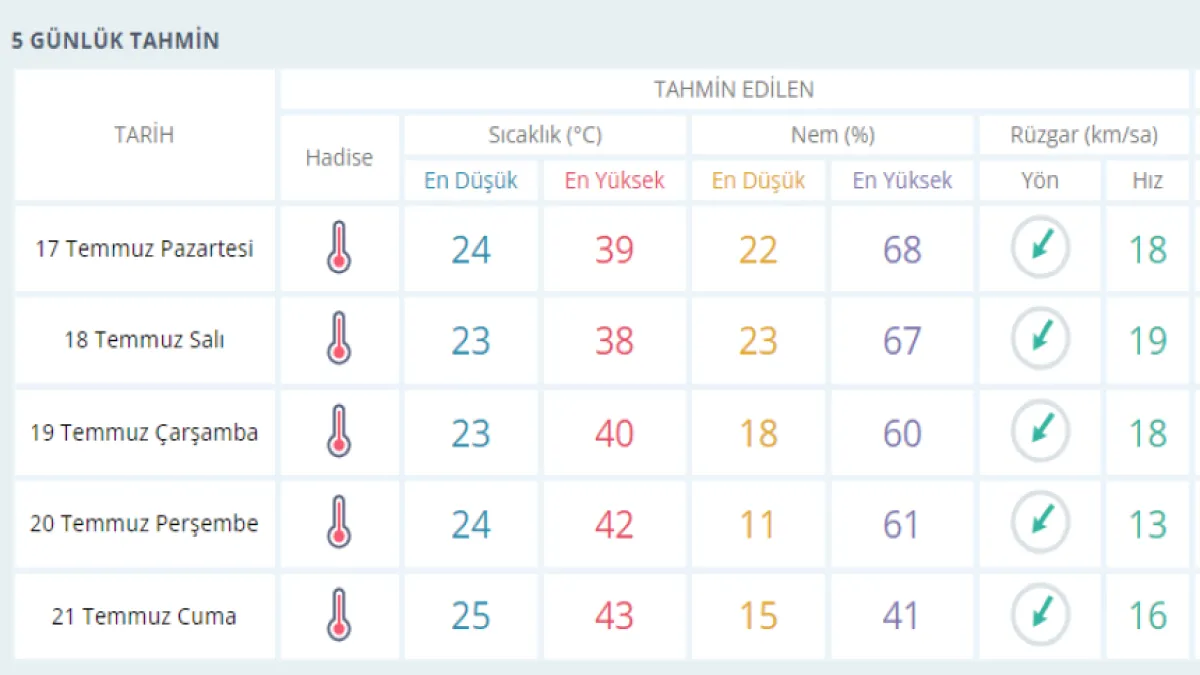The image size is (1200, 675).
Task: Click the Sıcaklık (°C) header
Action: [545, 135]
